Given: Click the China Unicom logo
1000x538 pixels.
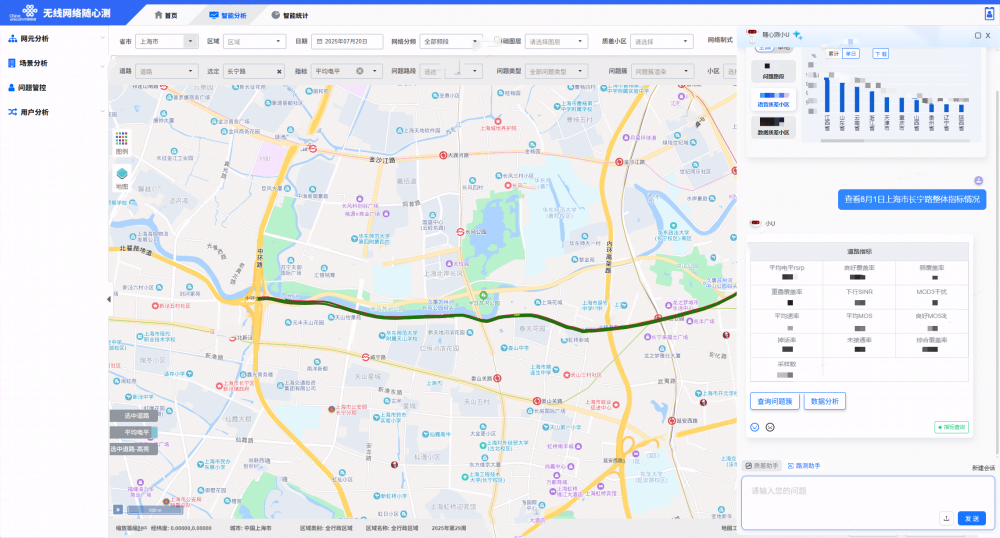Looking at the screenshot, I should point(24,12).
